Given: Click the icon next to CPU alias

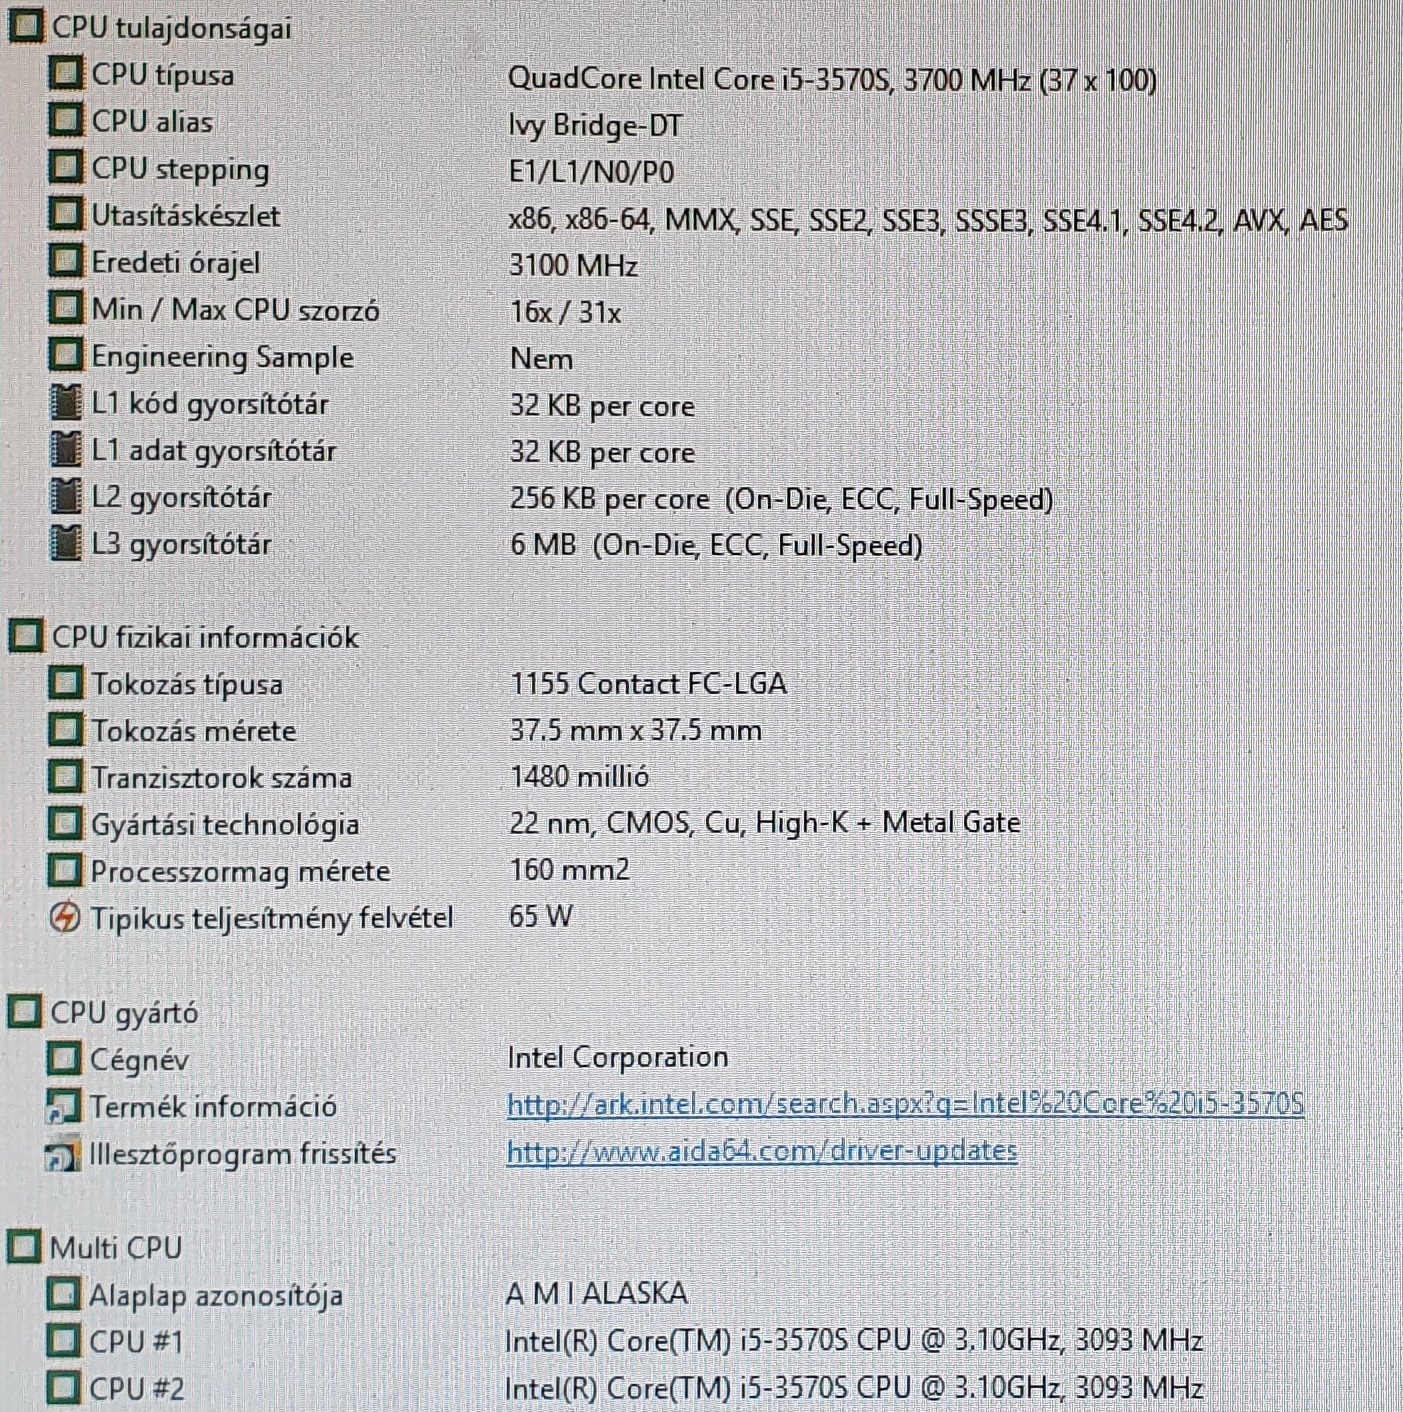Looking at the screenshot, I should click(x=66, y=120).
